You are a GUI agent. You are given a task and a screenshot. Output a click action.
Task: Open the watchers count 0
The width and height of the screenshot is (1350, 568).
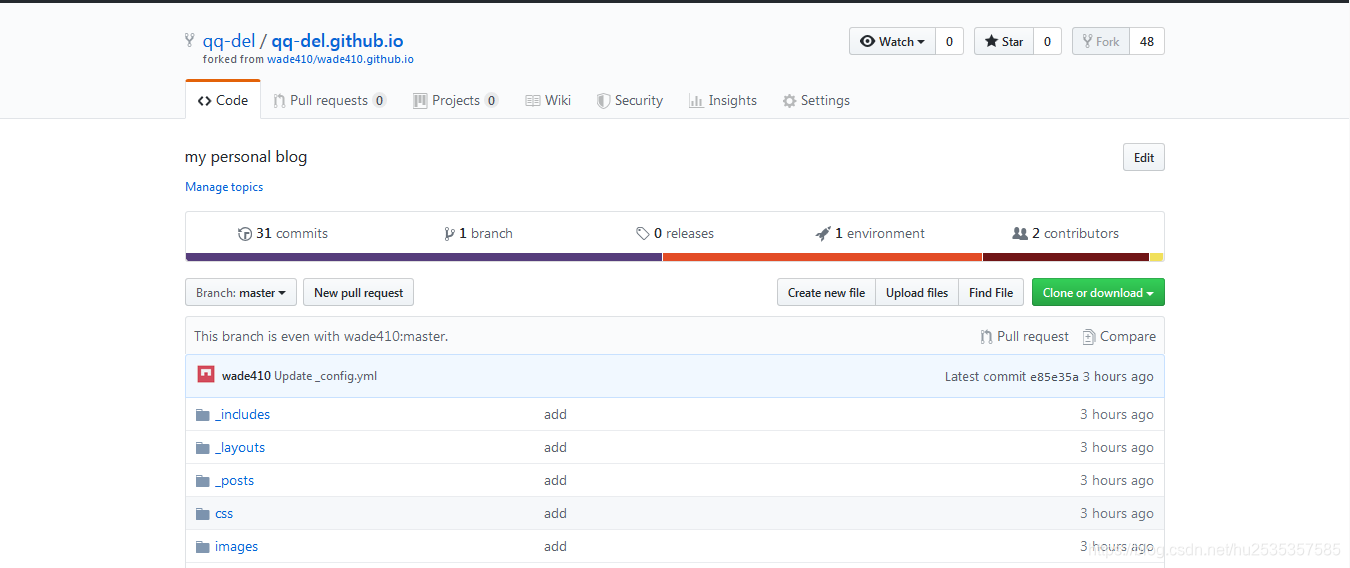point(949,41)
